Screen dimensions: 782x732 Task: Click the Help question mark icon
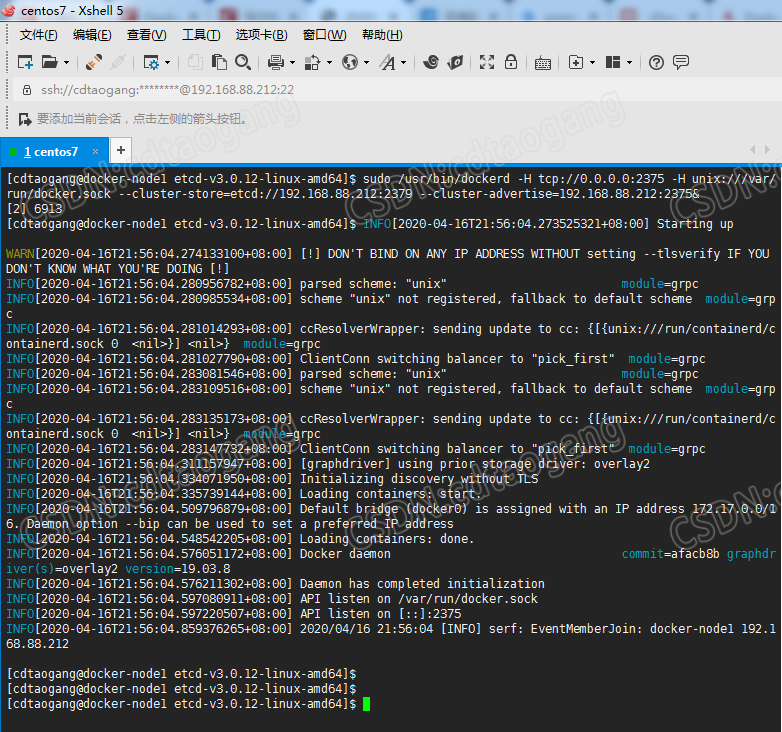click(656, 62)
